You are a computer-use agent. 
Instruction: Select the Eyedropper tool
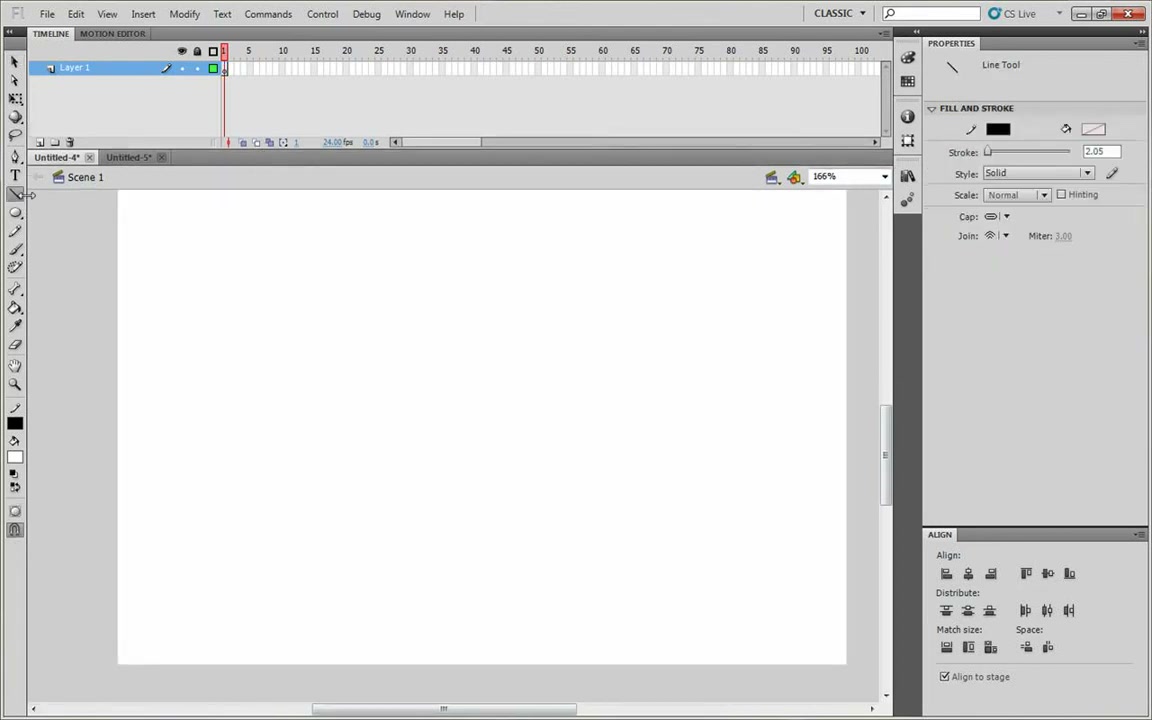pos(15,325)
